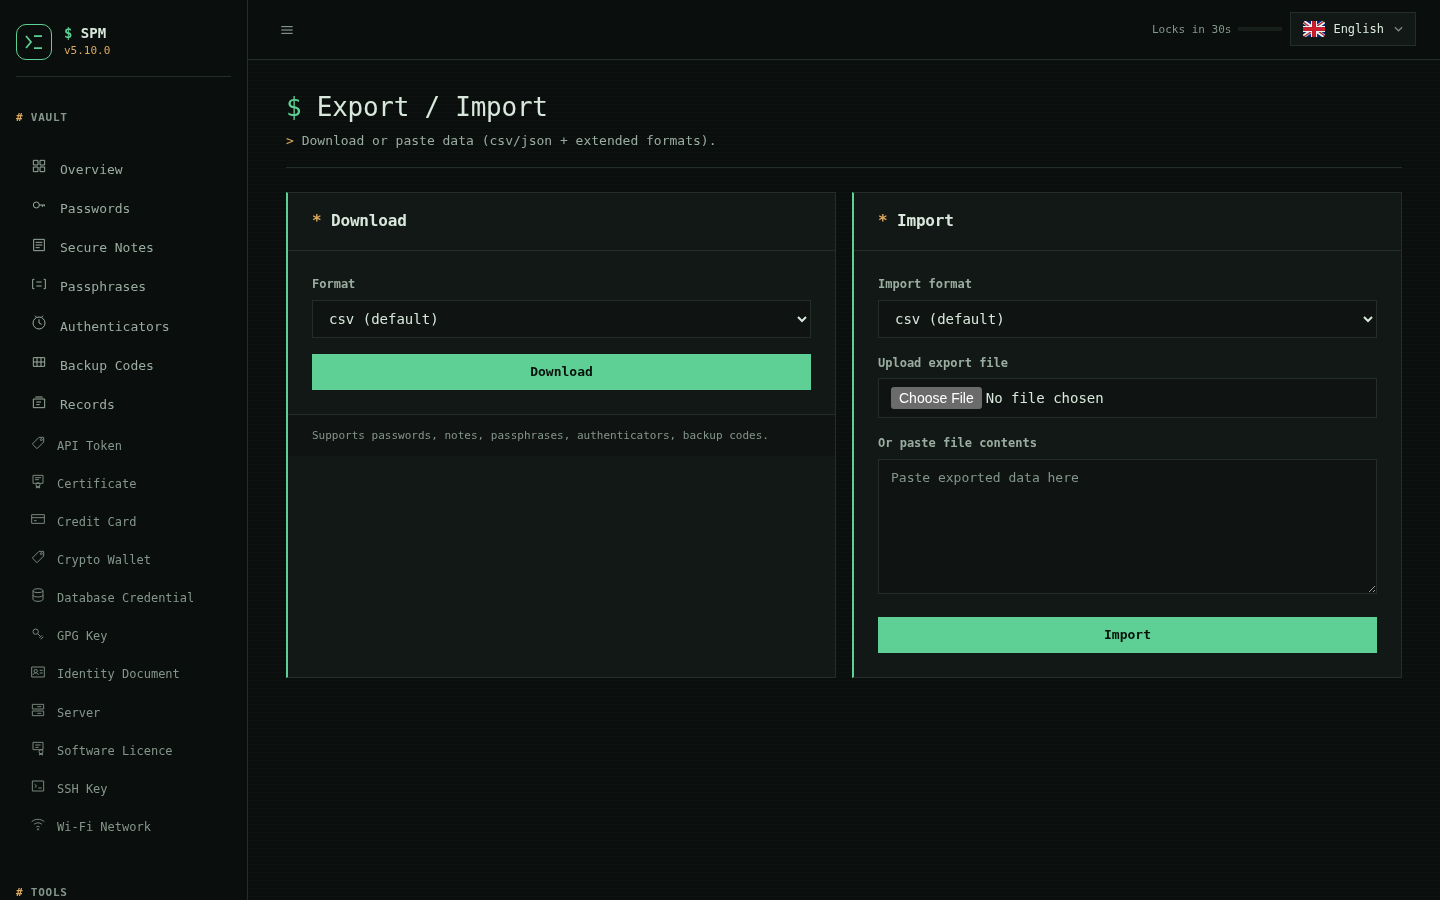Click the Software Licence icon
Image resolution: width=1440 pixels, height=900 pixels.
point(38,748)
